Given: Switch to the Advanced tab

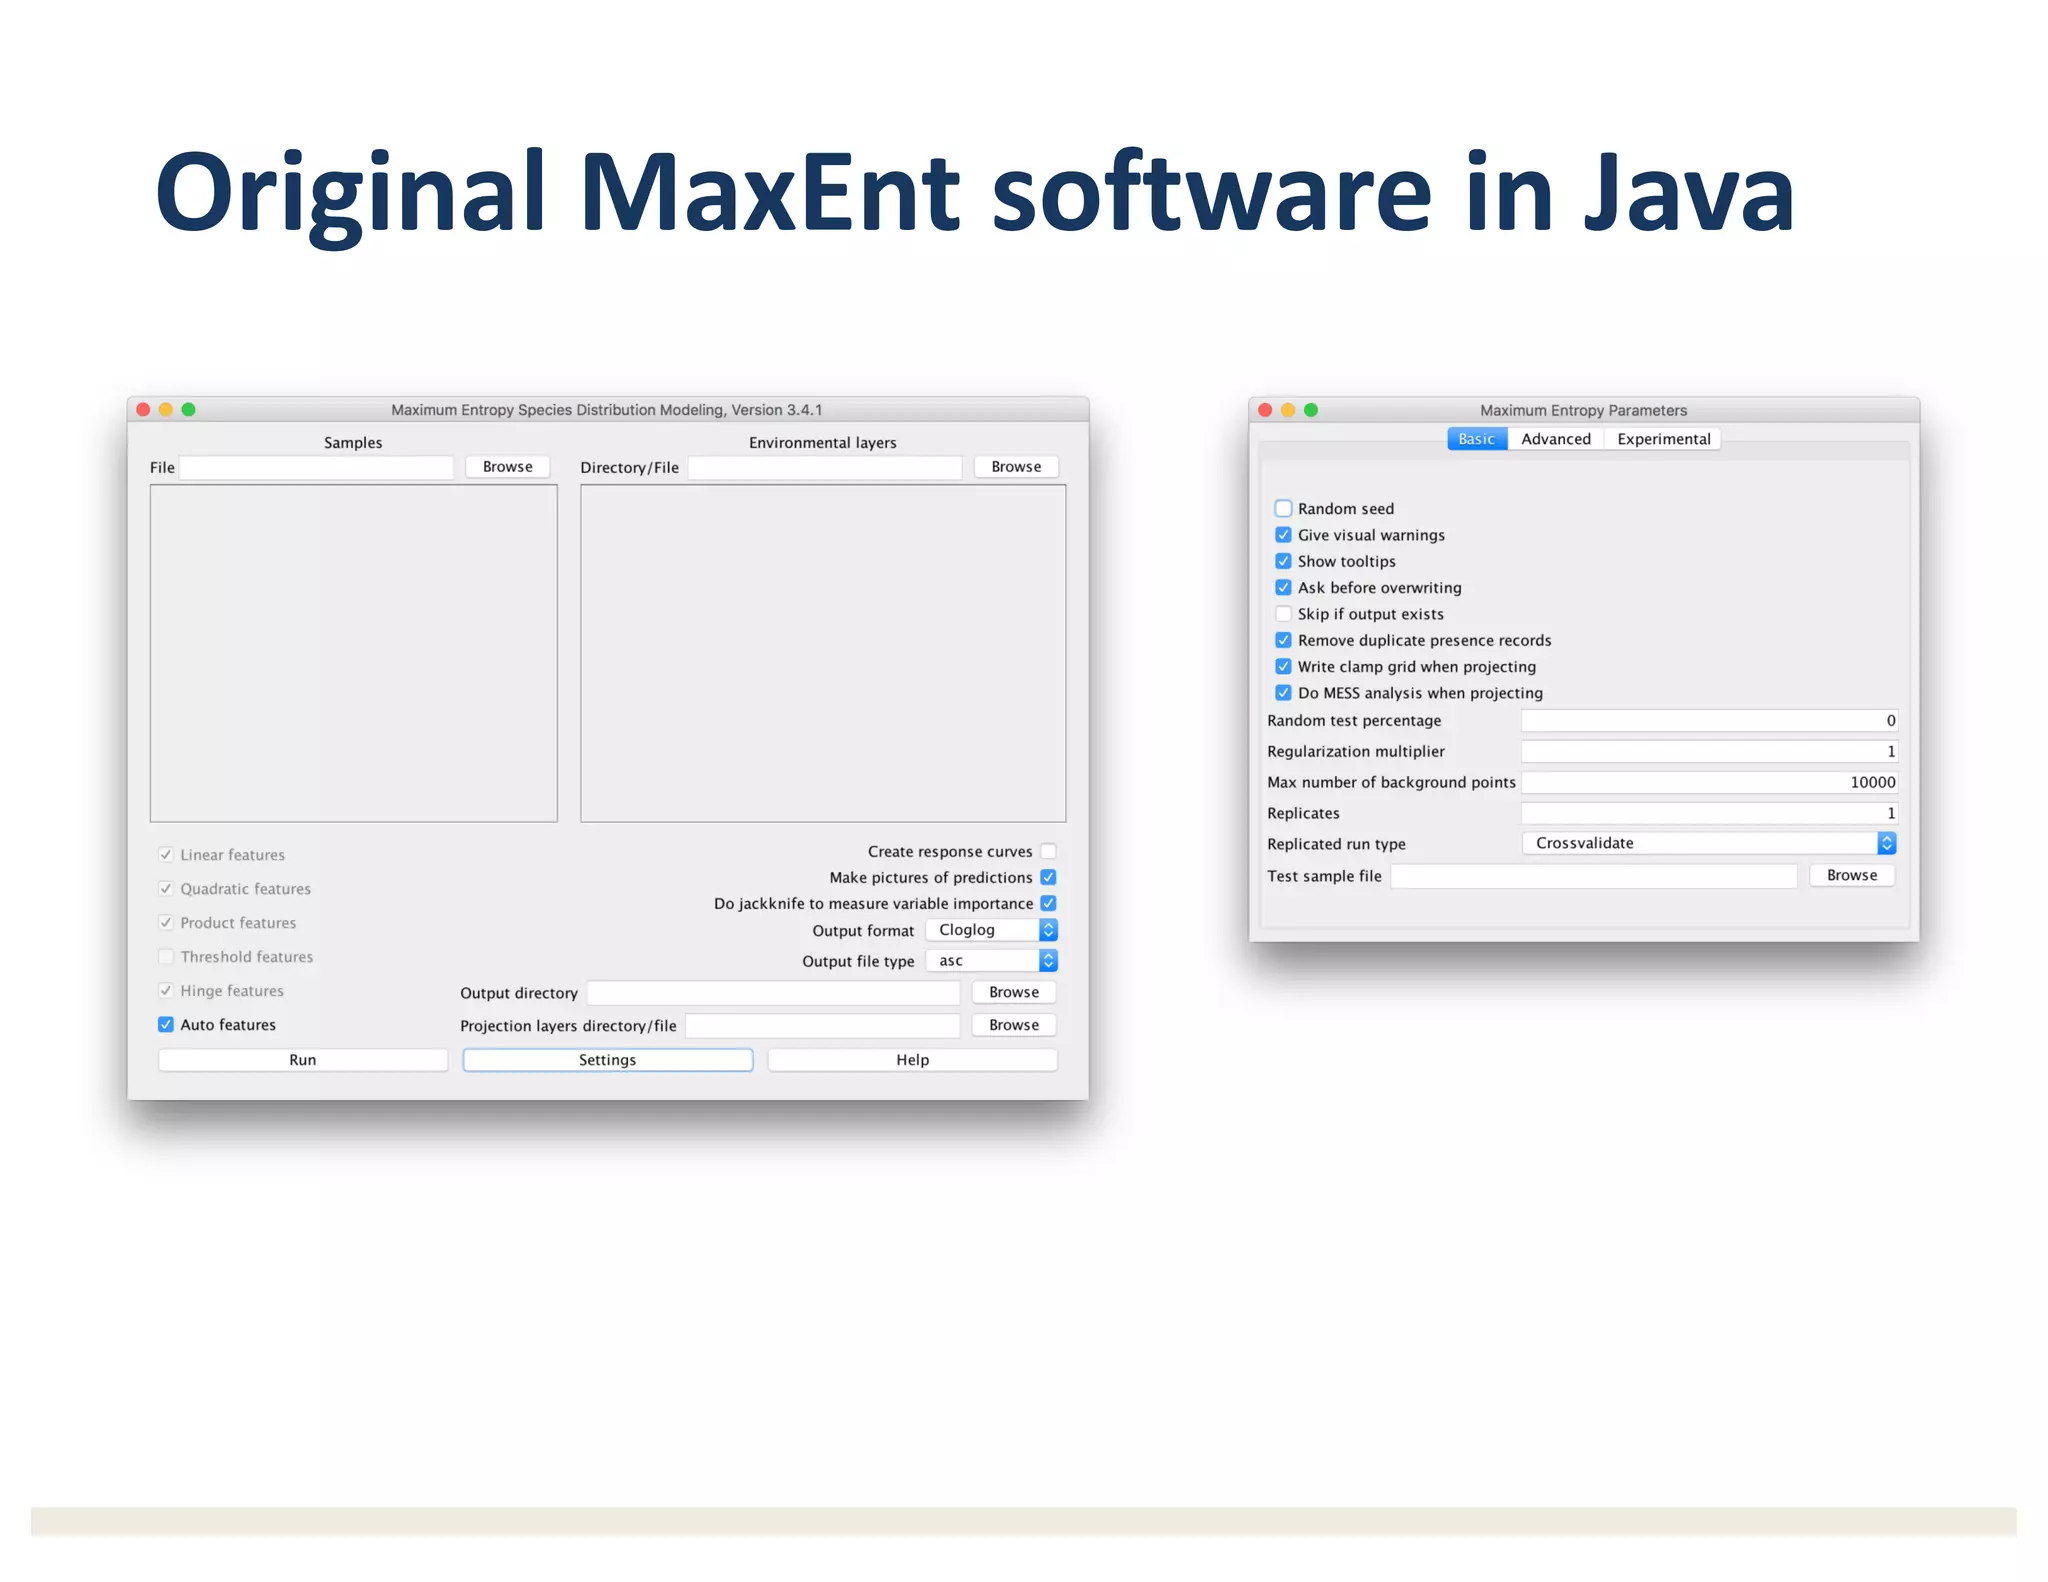Looking at the screenshot, I should click(1556, 439).
